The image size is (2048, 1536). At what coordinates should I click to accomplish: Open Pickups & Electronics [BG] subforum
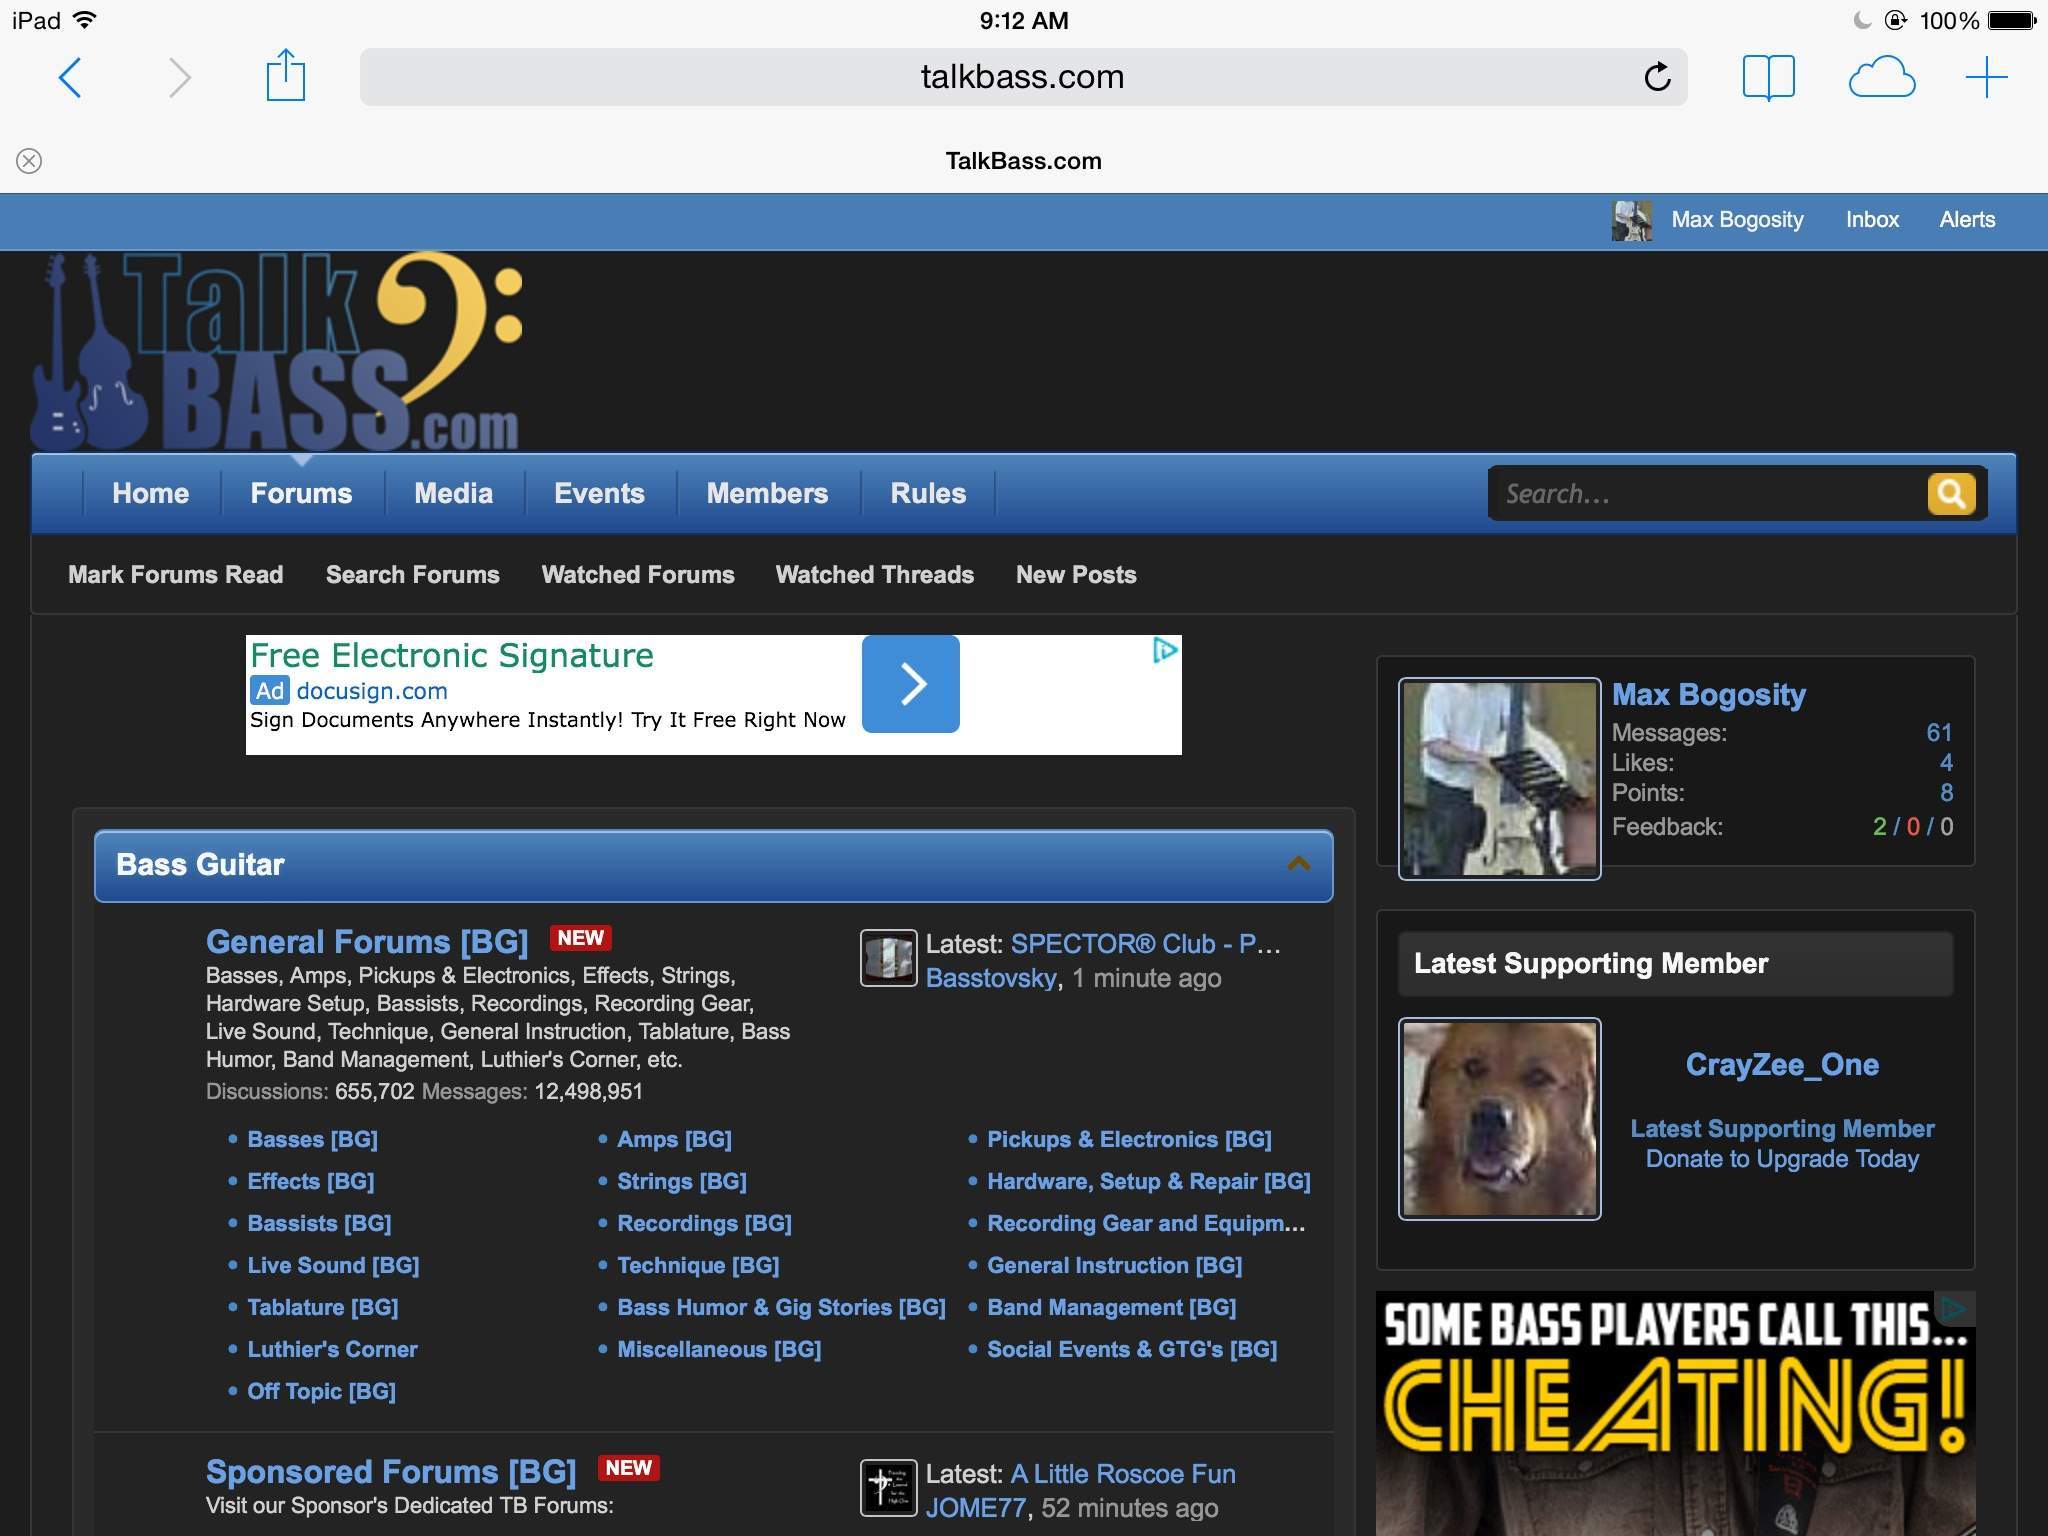(x=1129, y=1139)
